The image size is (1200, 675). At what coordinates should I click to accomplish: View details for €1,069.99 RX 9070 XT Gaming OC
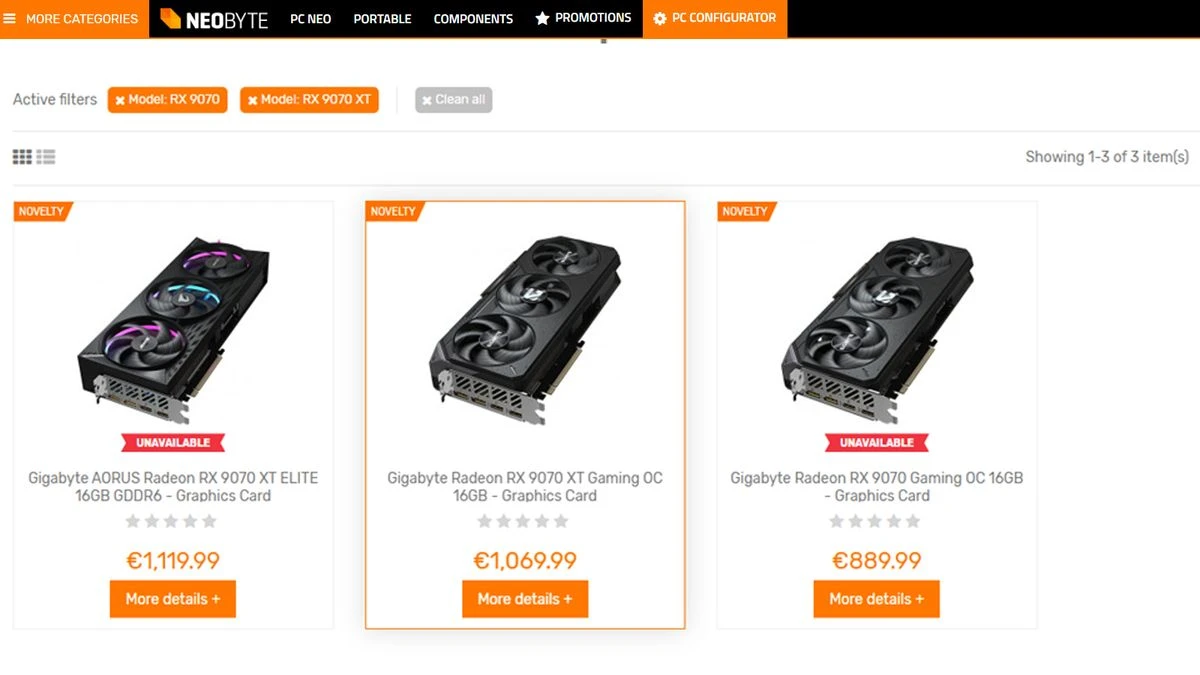tap(525, 599)
